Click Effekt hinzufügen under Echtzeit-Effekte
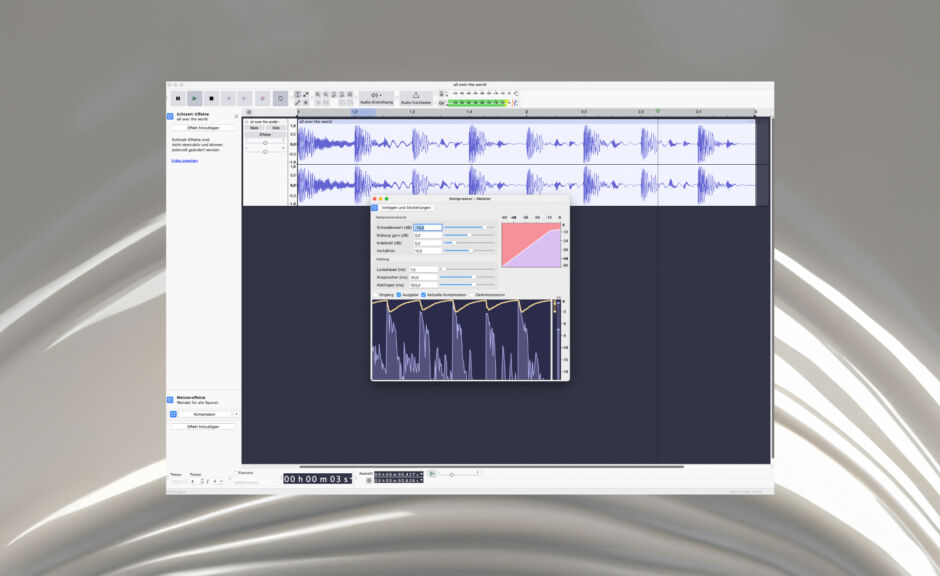Image resolution: width=940 pixels, height=576 pixels. pos(203,128)
